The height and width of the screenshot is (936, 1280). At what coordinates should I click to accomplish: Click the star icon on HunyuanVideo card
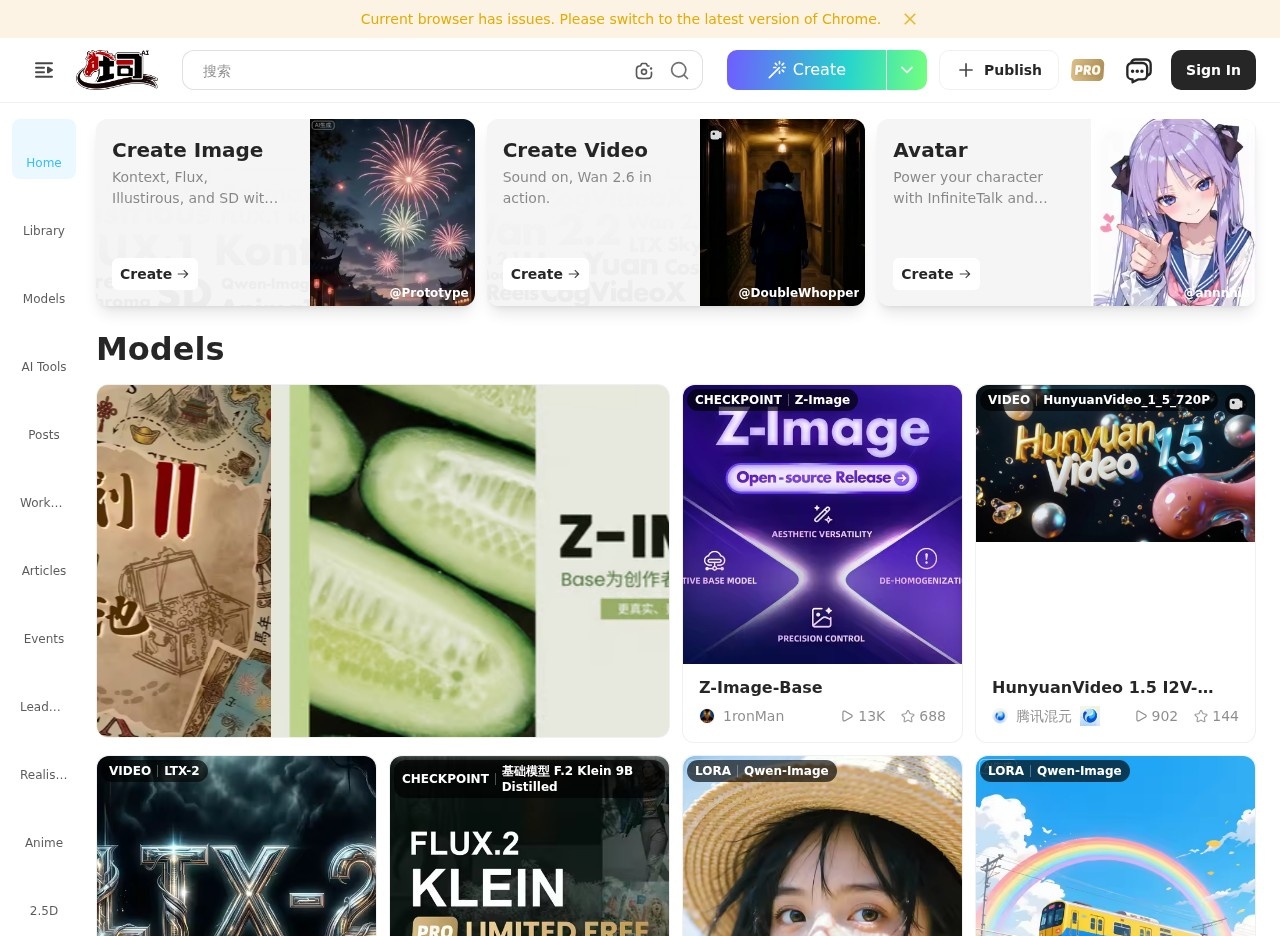tap(1201, 716)
